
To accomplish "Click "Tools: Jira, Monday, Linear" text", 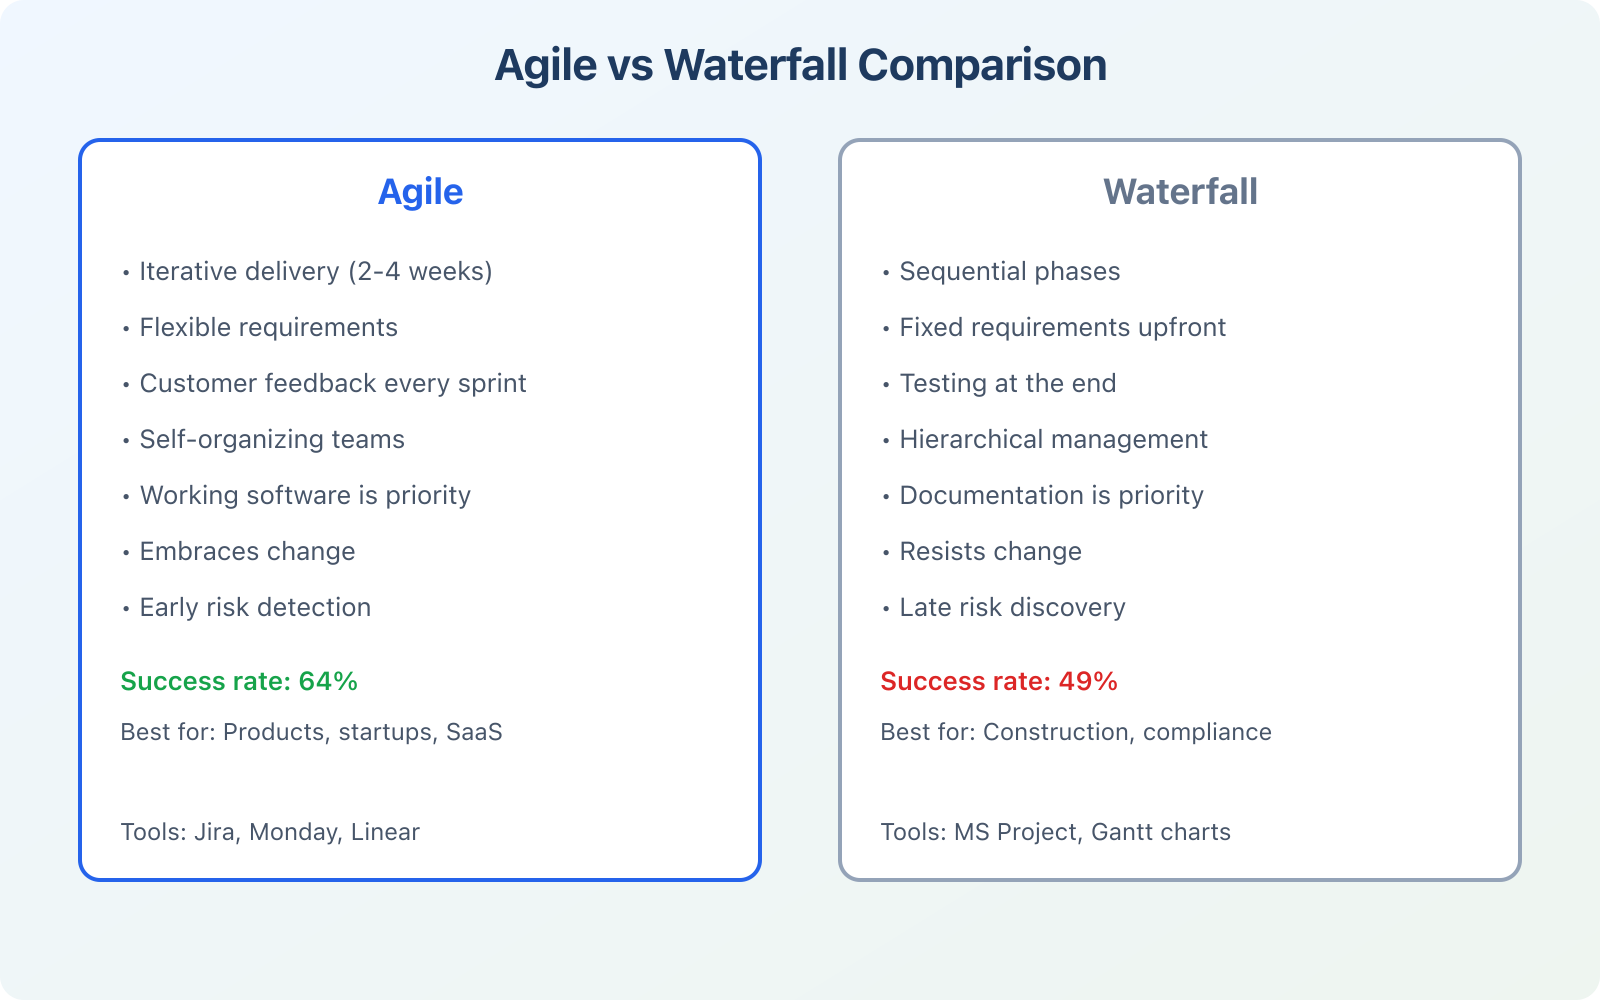I will pyautogui.click(x=270, y=832).
